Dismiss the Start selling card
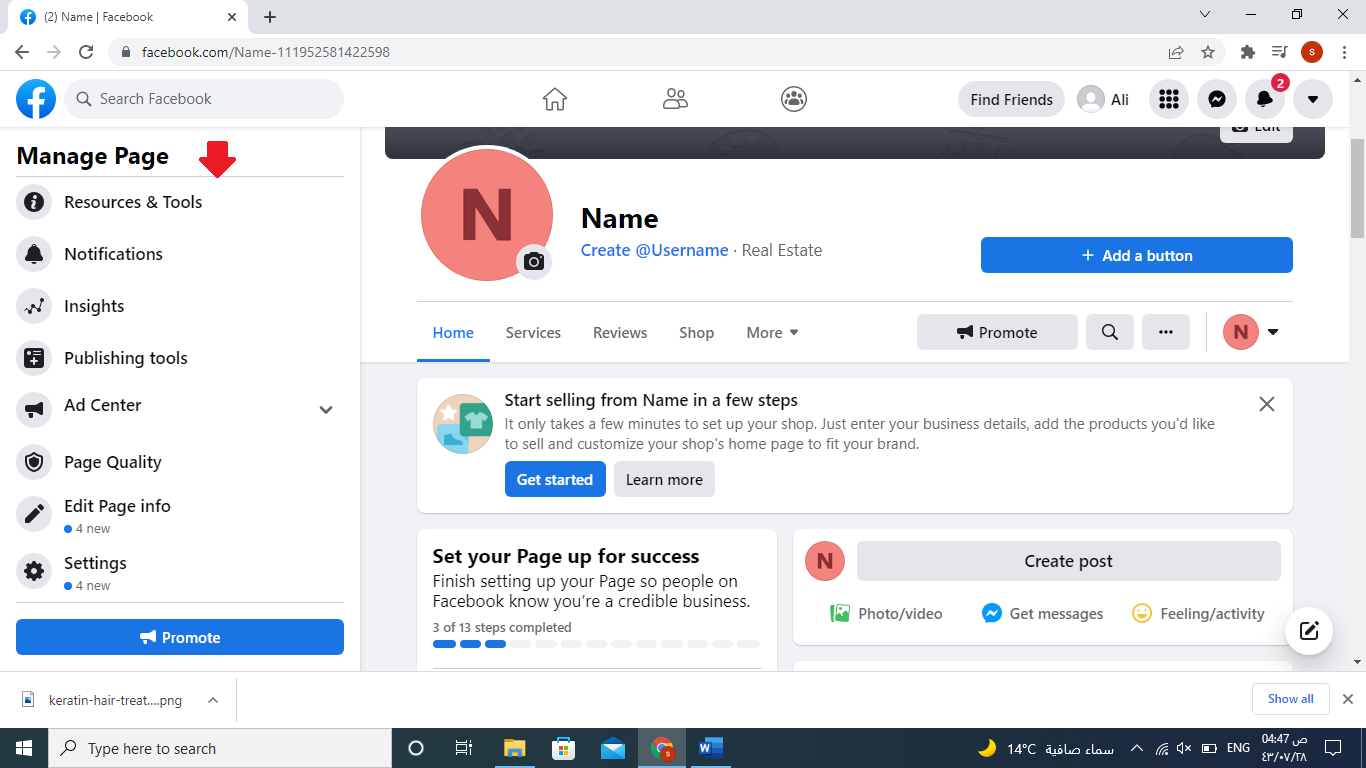1366x768 pixels. click(x=1267, y=404)
